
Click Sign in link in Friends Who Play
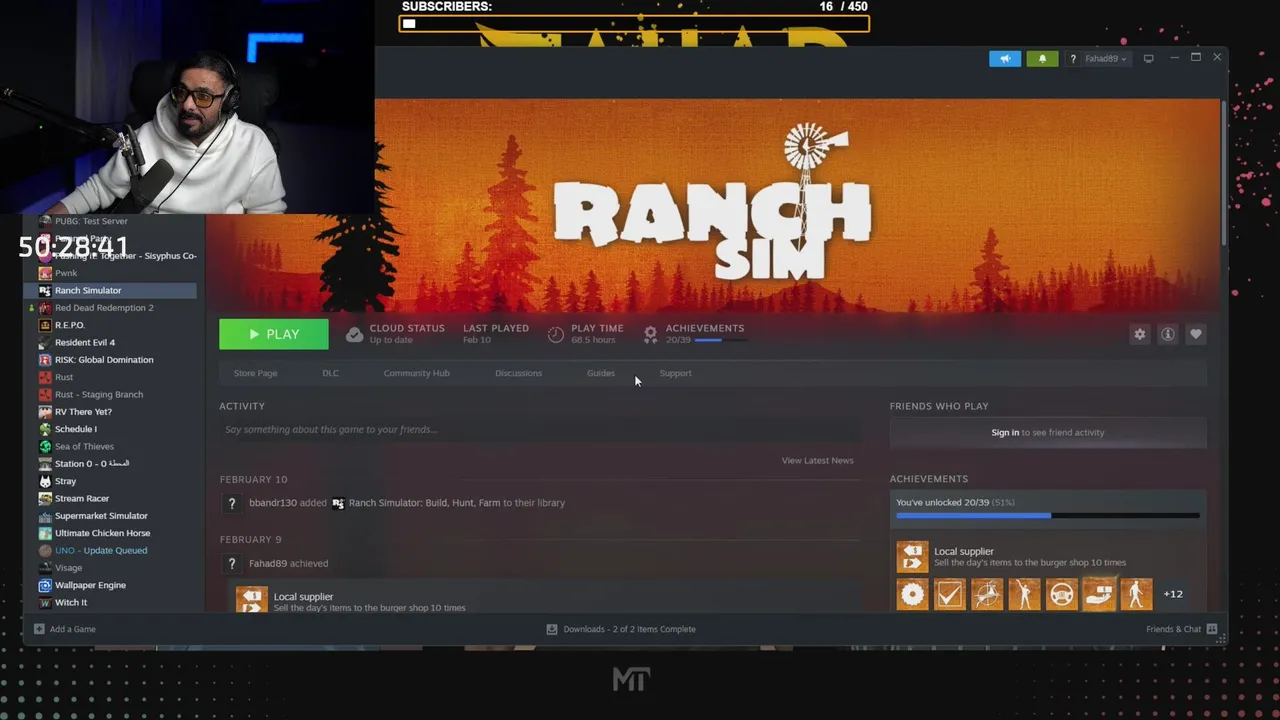click(x=1005, y=433)
